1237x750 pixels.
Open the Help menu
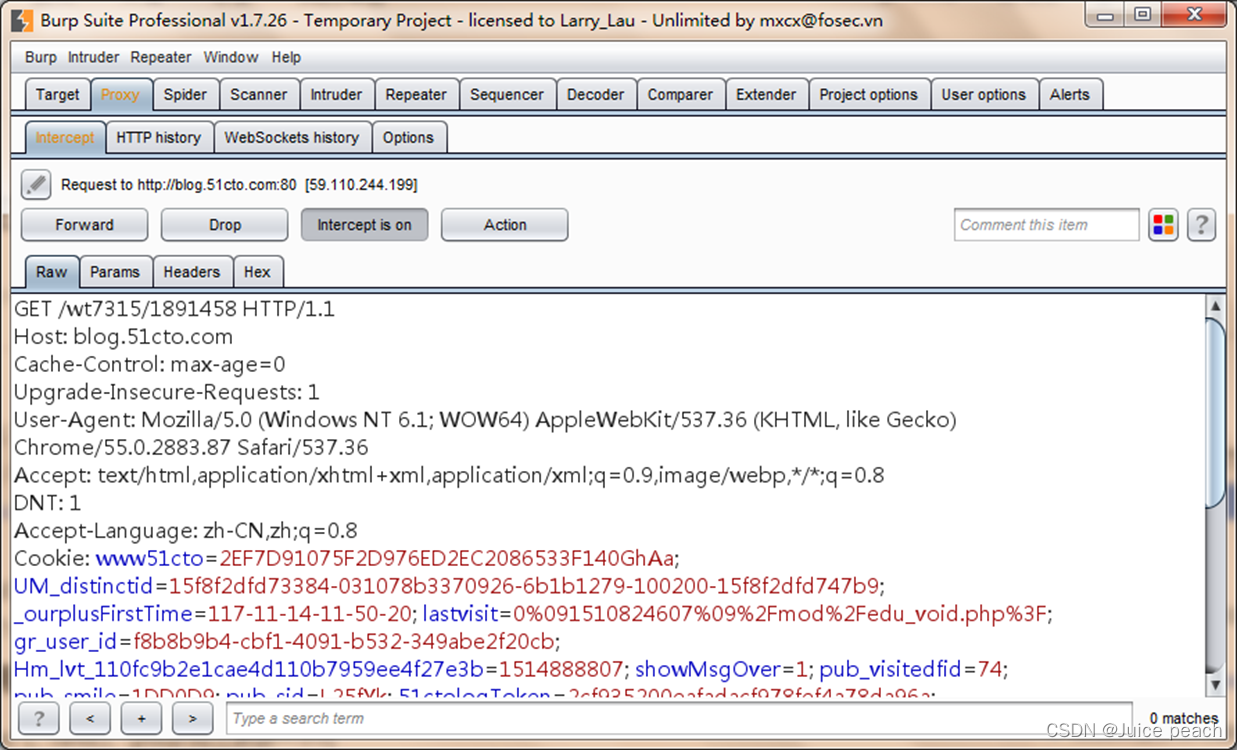coord(286,57)
